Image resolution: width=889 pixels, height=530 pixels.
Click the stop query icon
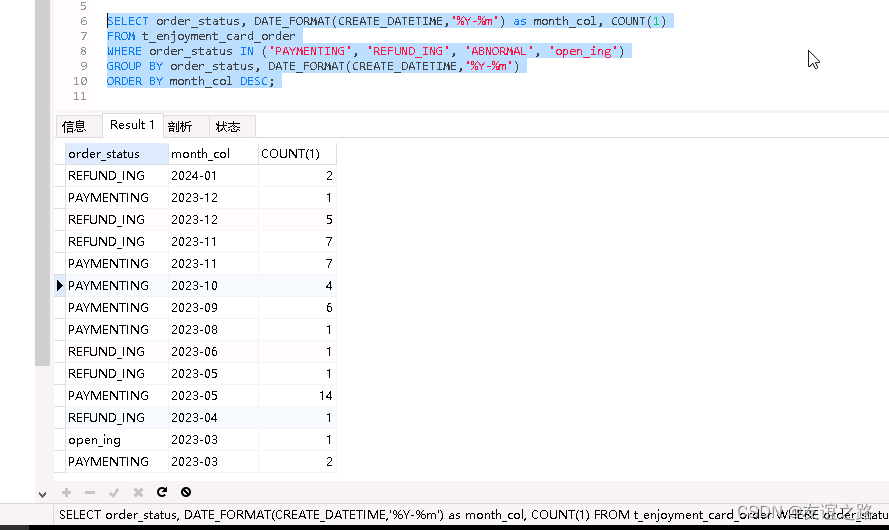186,492
